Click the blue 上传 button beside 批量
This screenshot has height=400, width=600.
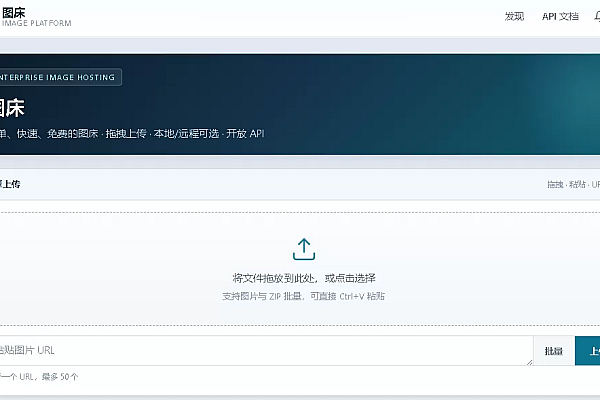588,351
